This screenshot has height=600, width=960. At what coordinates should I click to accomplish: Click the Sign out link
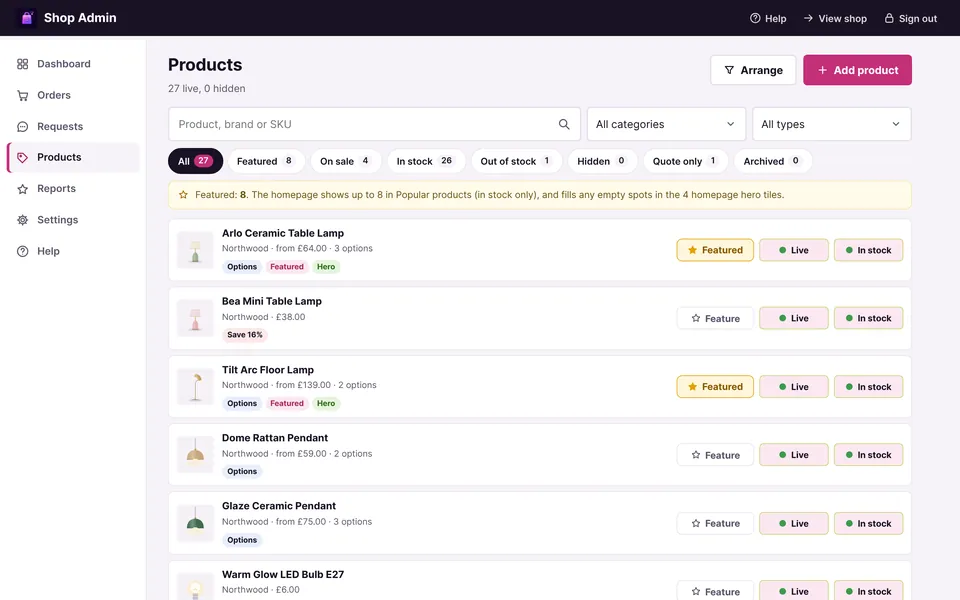point(910,18)
